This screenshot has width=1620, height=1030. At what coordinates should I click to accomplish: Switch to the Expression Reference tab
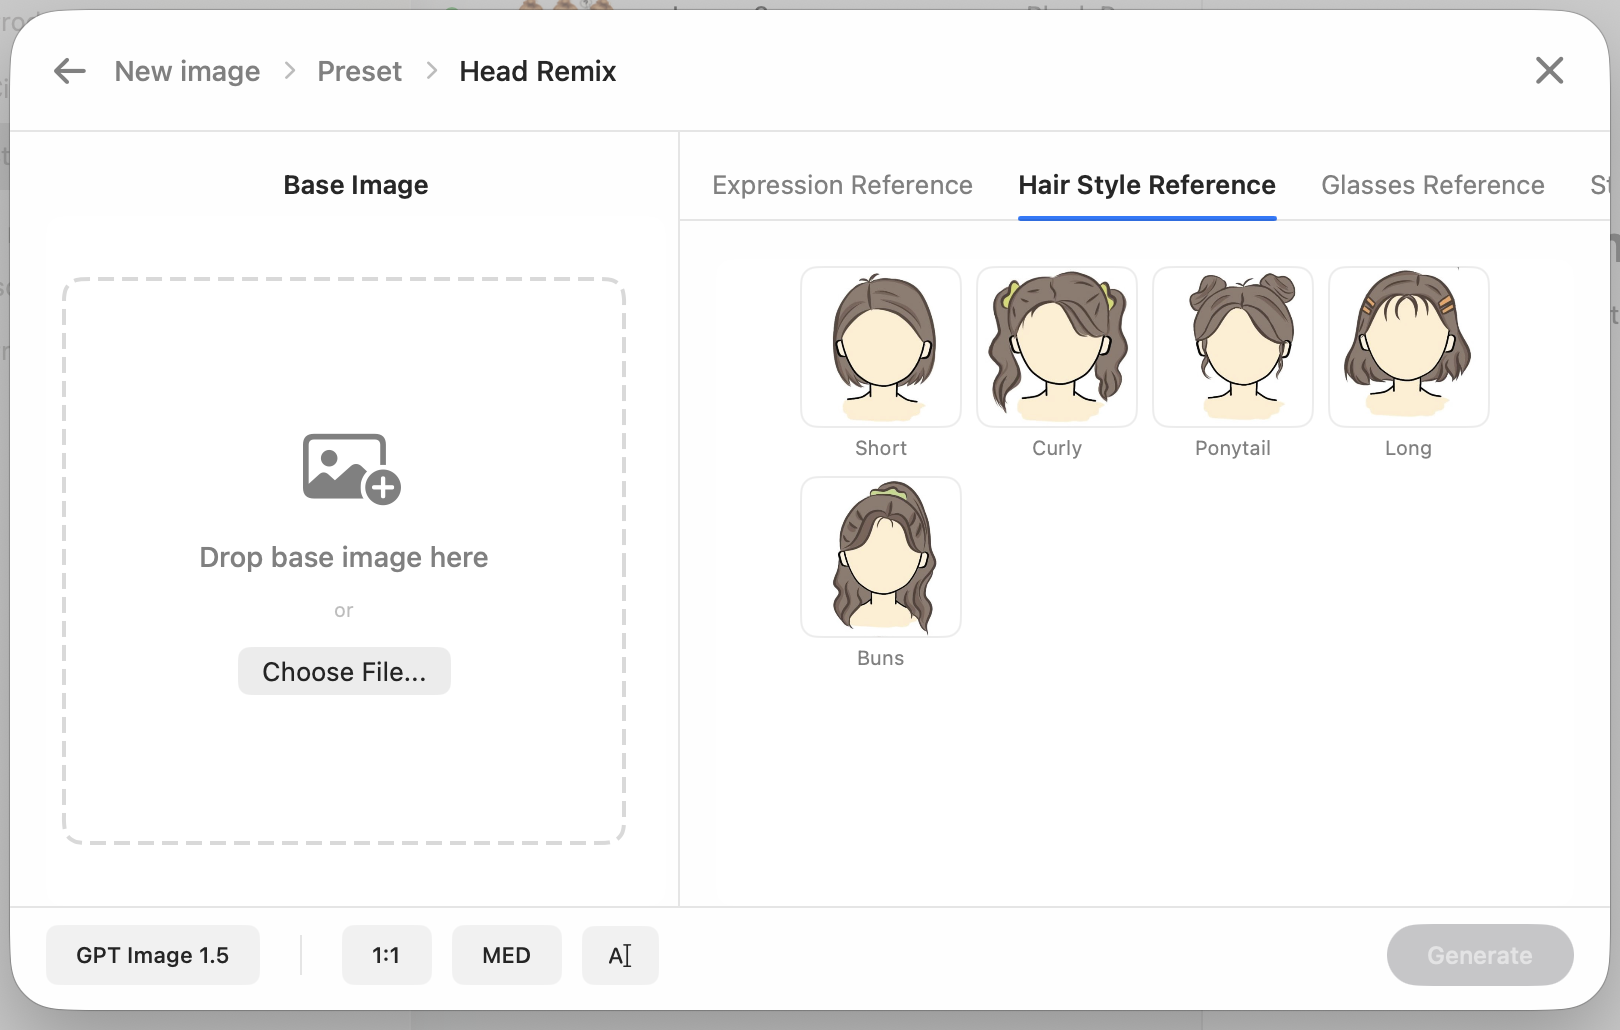point(842,185)
